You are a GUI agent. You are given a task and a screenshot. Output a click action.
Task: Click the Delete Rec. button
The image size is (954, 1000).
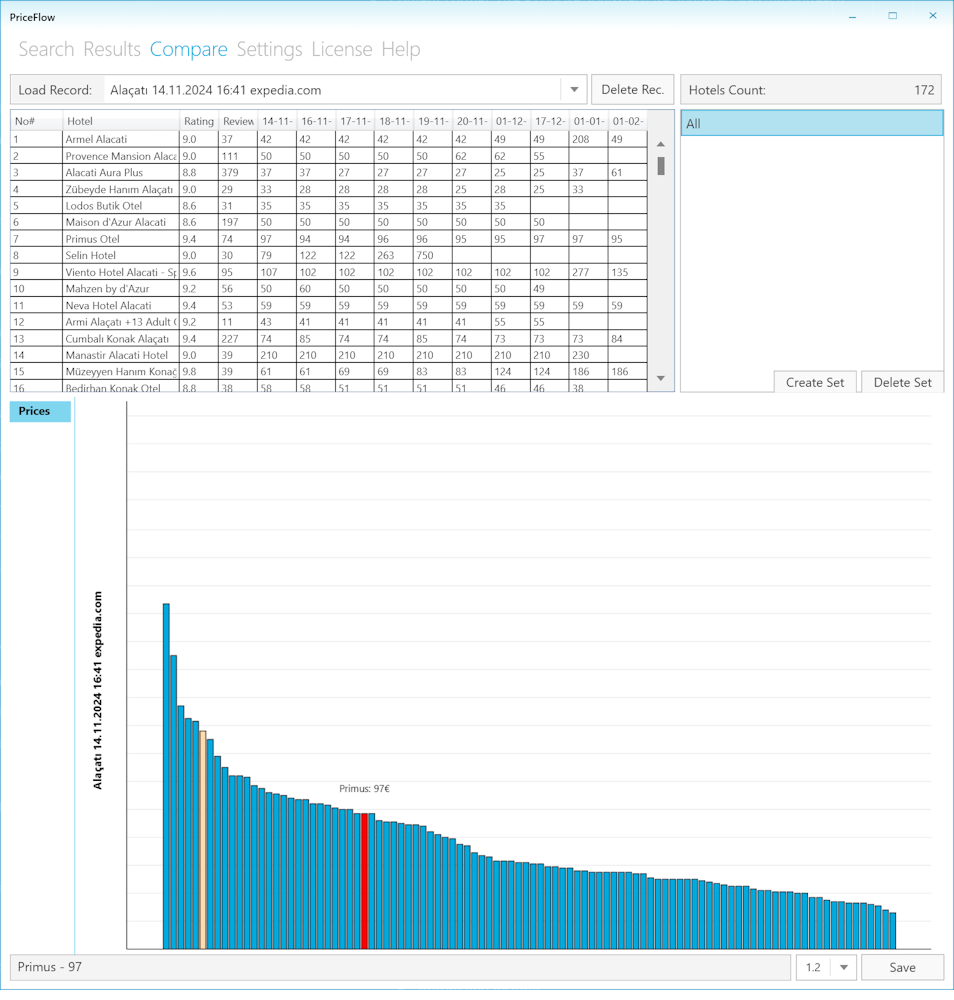(x=633, y=90)
